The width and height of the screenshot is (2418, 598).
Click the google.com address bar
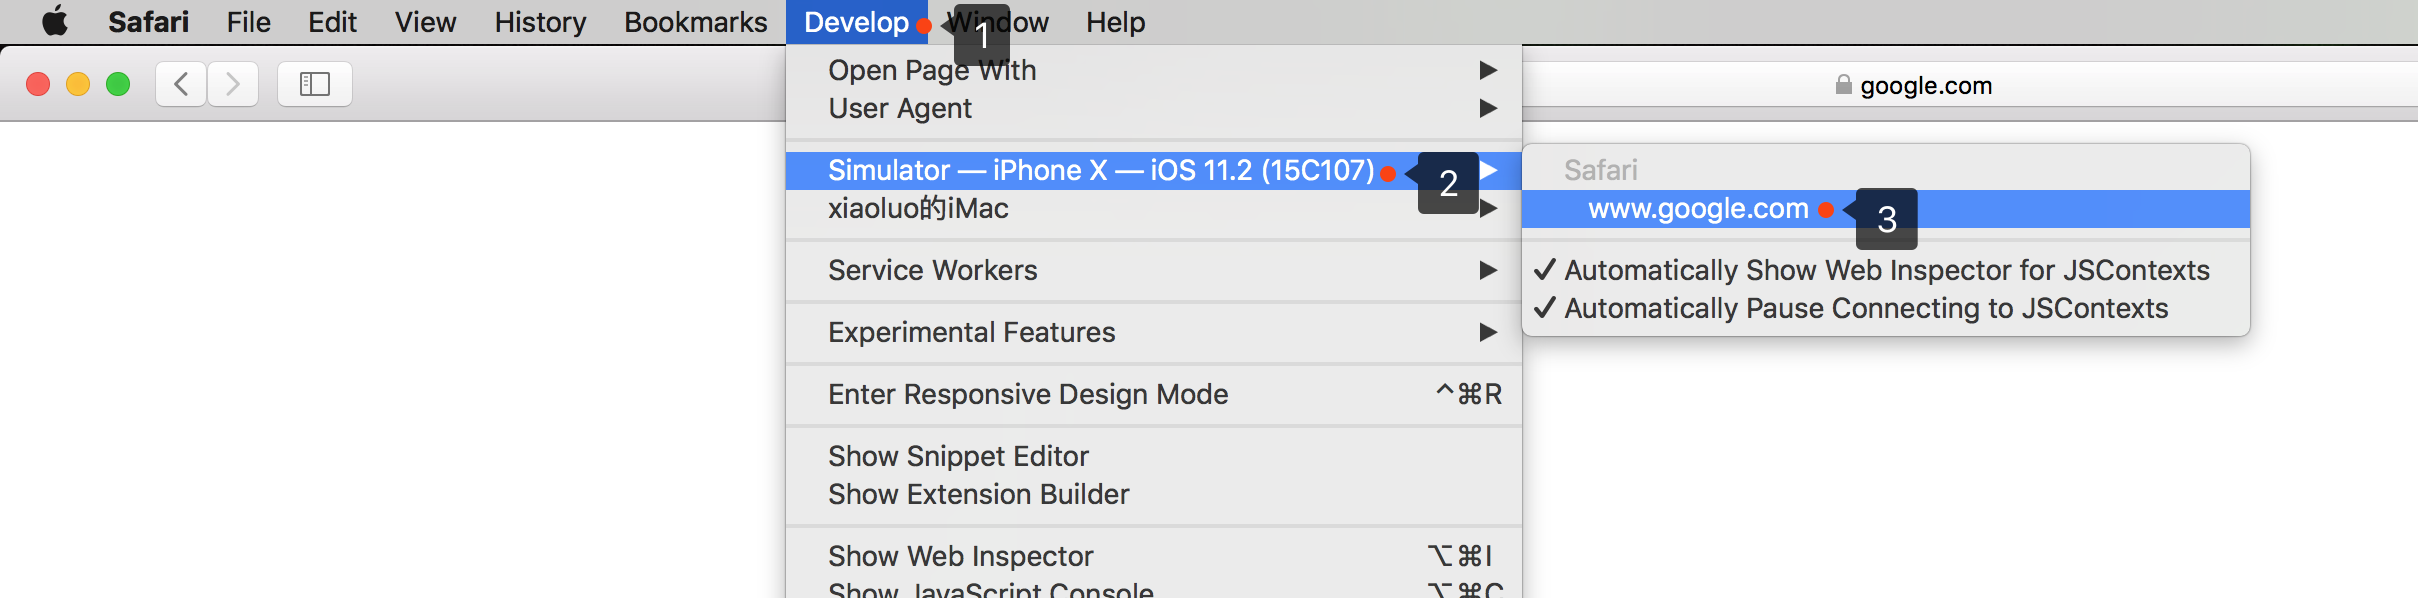(1925, 85)
